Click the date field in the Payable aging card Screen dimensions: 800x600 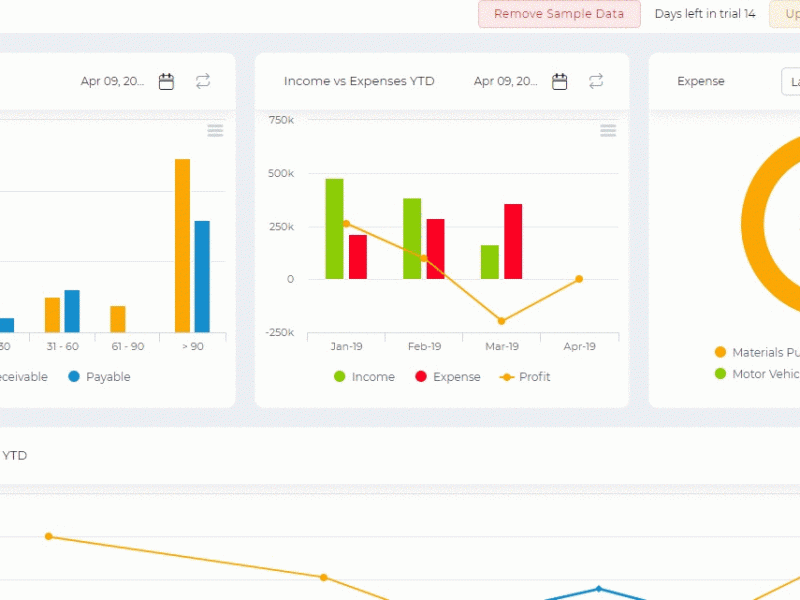pos(112,81)
